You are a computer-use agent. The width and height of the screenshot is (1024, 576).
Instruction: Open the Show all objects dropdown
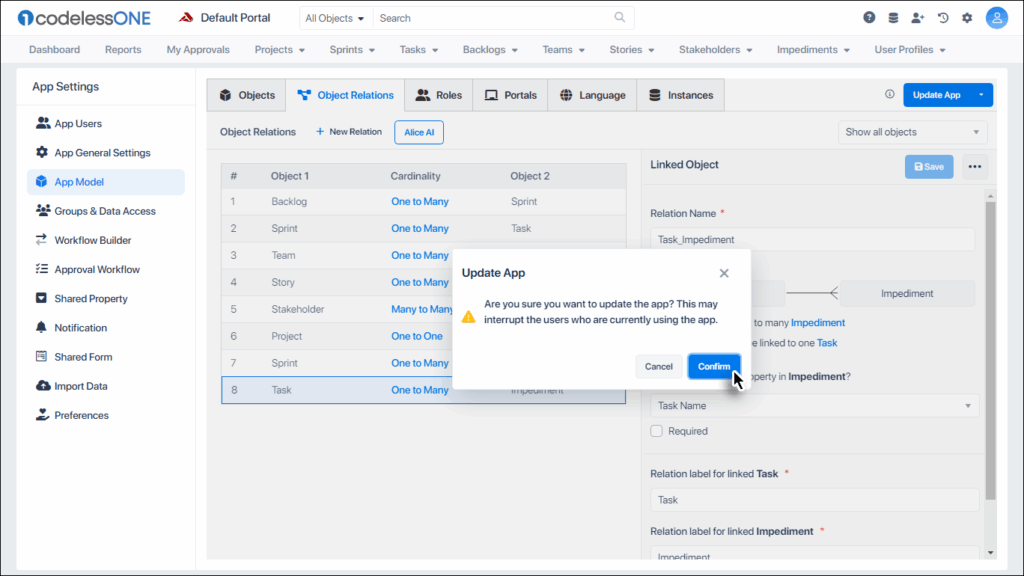912,132
